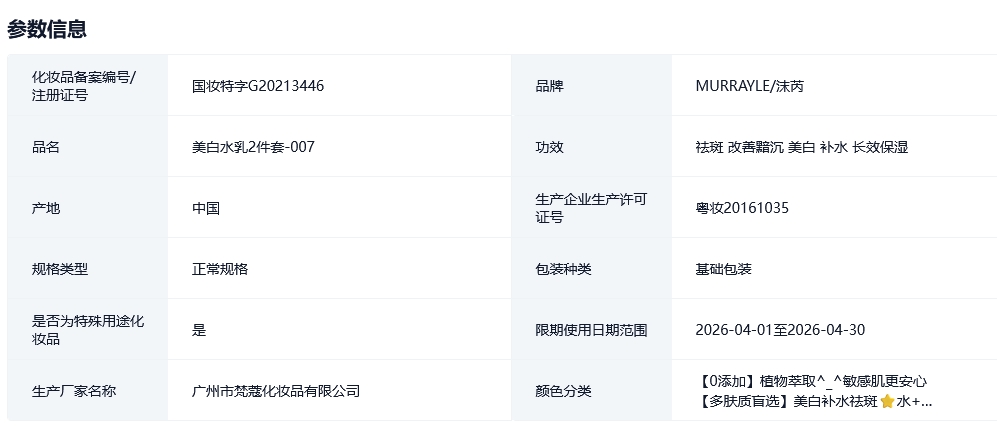Click packaging type value 基础包装
The image size is (997, 433).
pyautogui.click(x=723, y=269)
